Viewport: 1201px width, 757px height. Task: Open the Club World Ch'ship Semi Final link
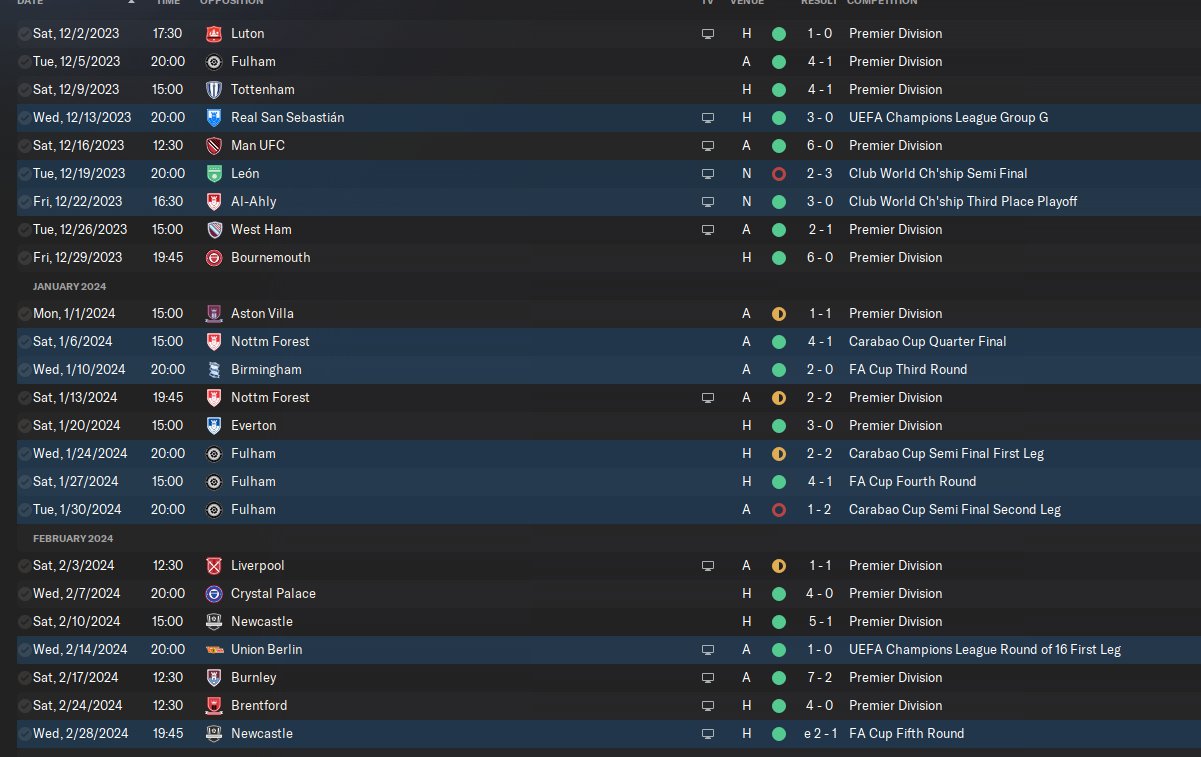938,174
